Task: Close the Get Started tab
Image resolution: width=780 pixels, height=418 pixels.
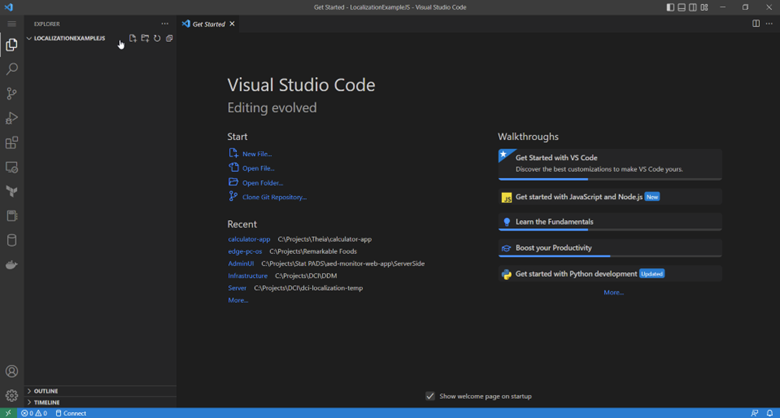Action: tap(232, 24)
